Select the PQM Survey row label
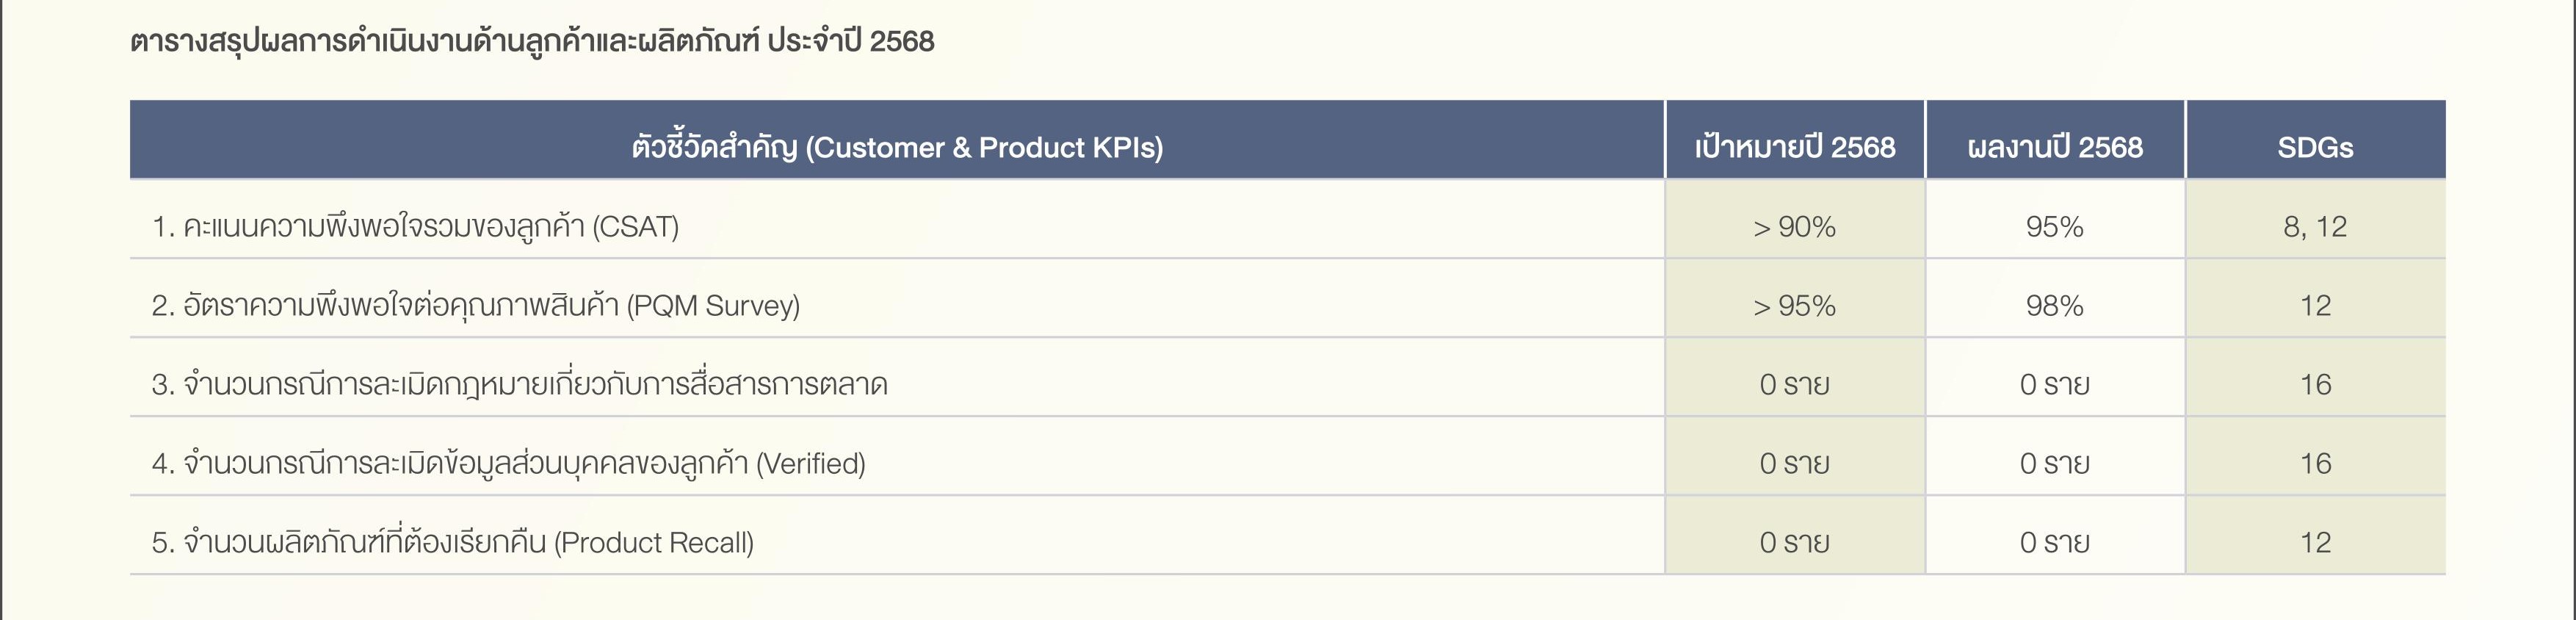 coord(476,305)
